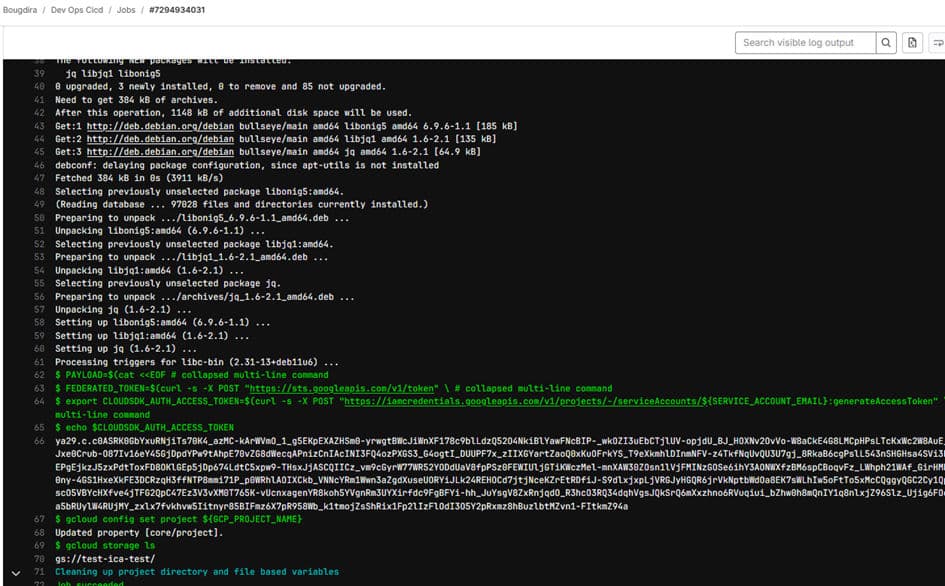The height and width of the screenshot is (586, 945).
Task: Click the search magnifier icon button
Action: tap(886, 43)
